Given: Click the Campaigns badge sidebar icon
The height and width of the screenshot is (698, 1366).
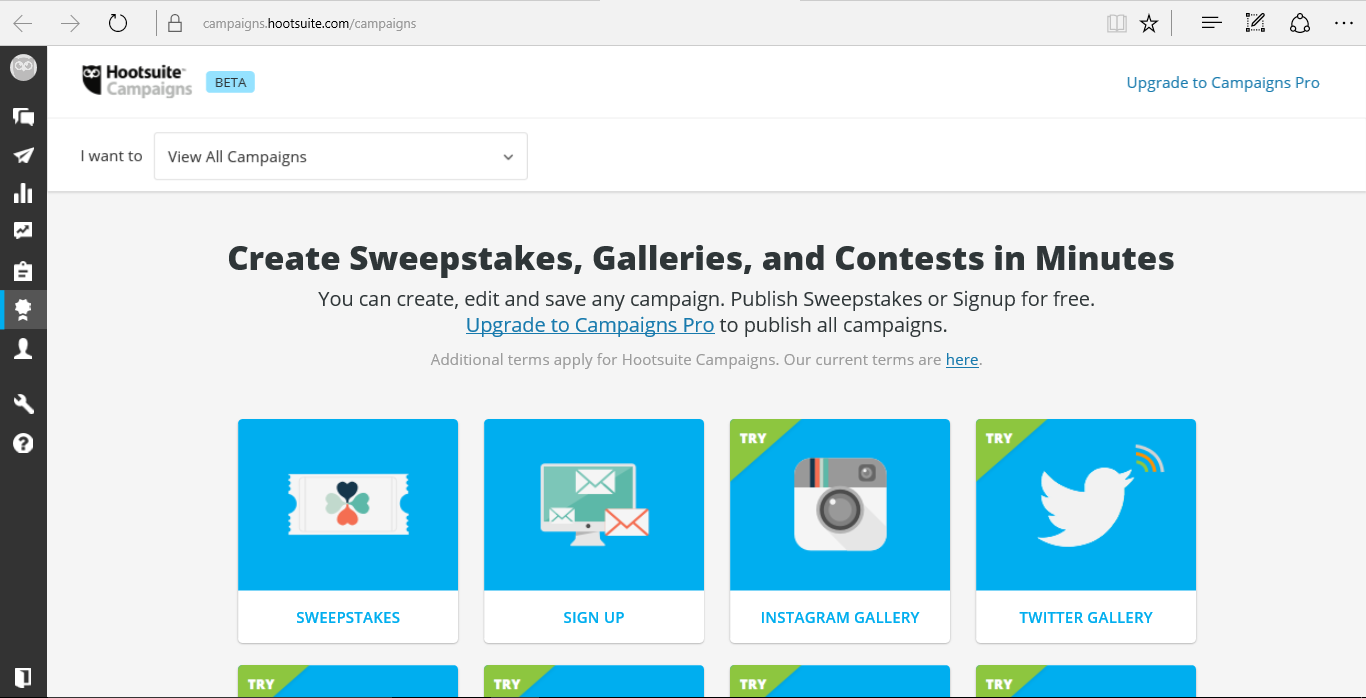Looking at the screenshot, I should (23, 310).
